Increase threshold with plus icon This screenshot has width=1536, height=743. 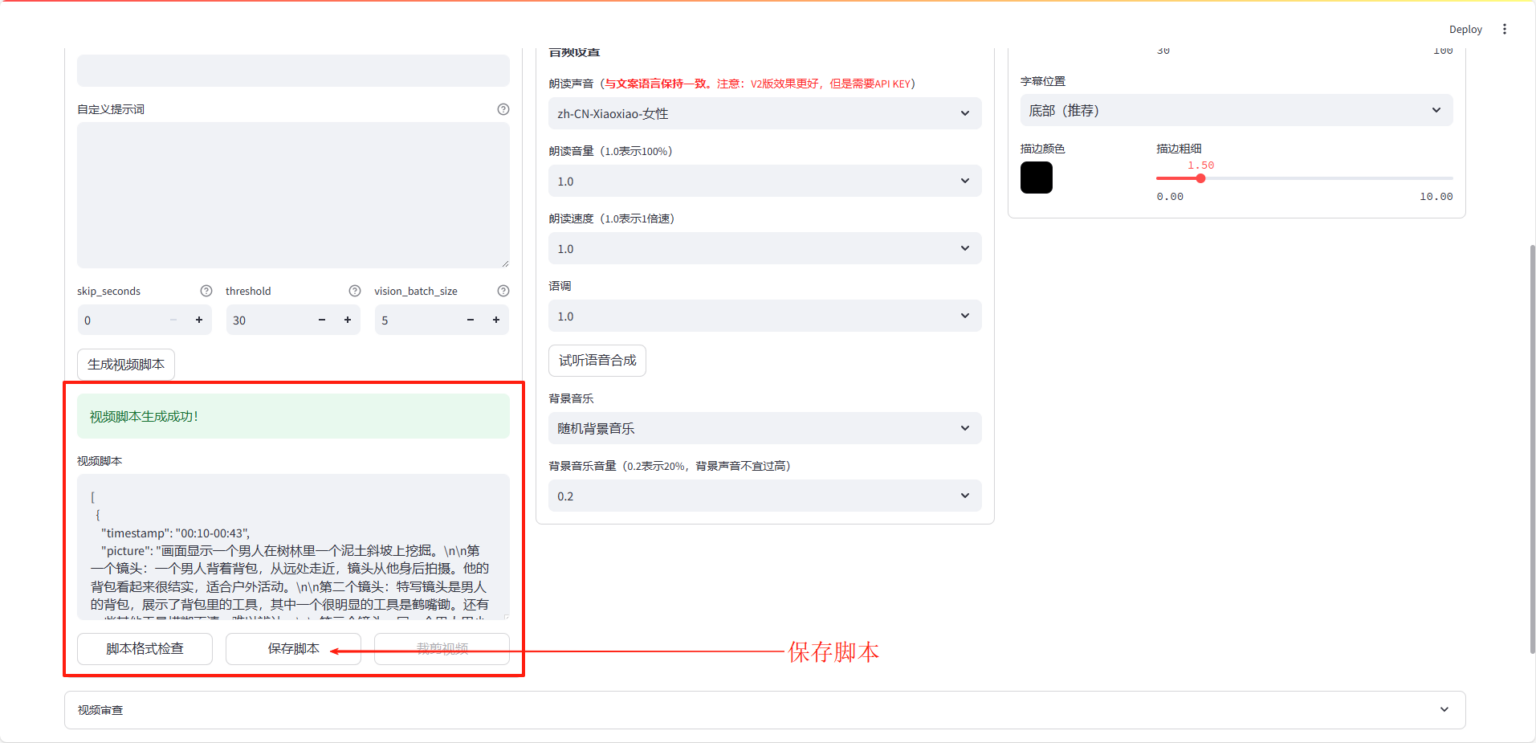pyautogui.click(x=348, y=320)
